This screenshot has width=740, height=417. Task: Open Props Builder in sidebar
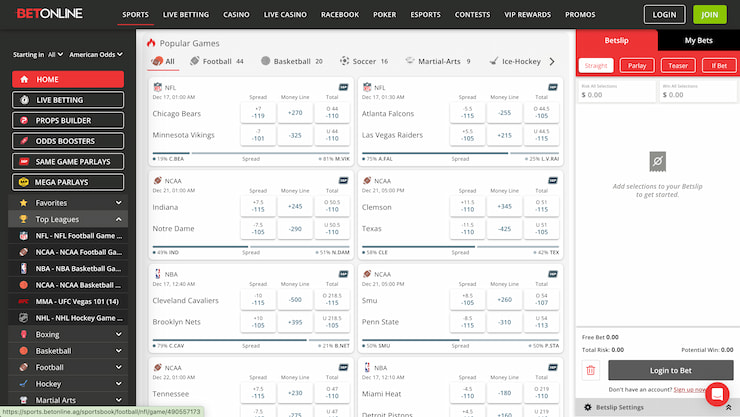click(x=68, y=120)
